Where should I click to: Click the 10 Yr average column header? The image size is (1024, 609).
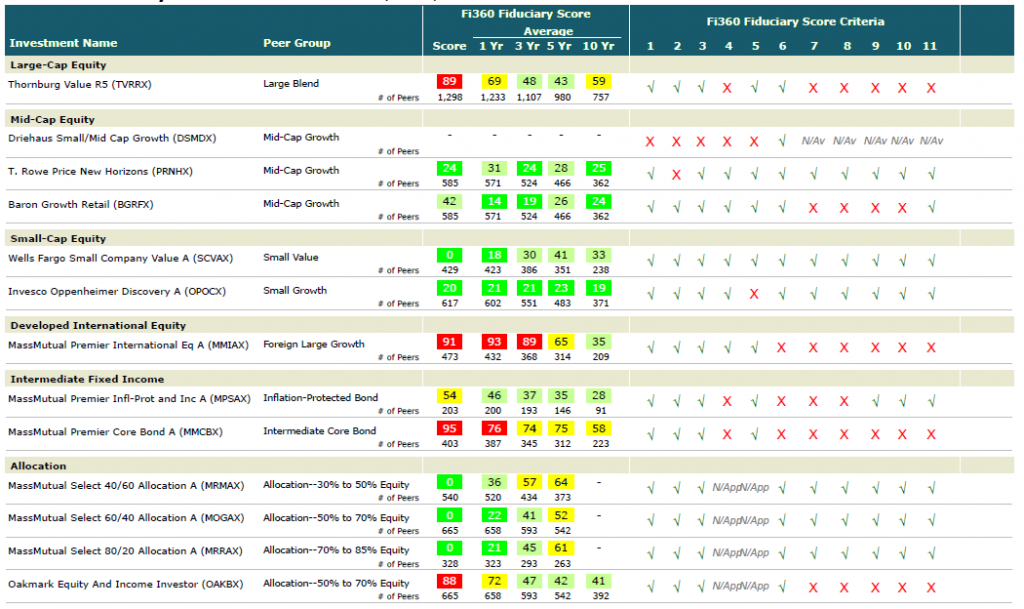click(598, 46)
